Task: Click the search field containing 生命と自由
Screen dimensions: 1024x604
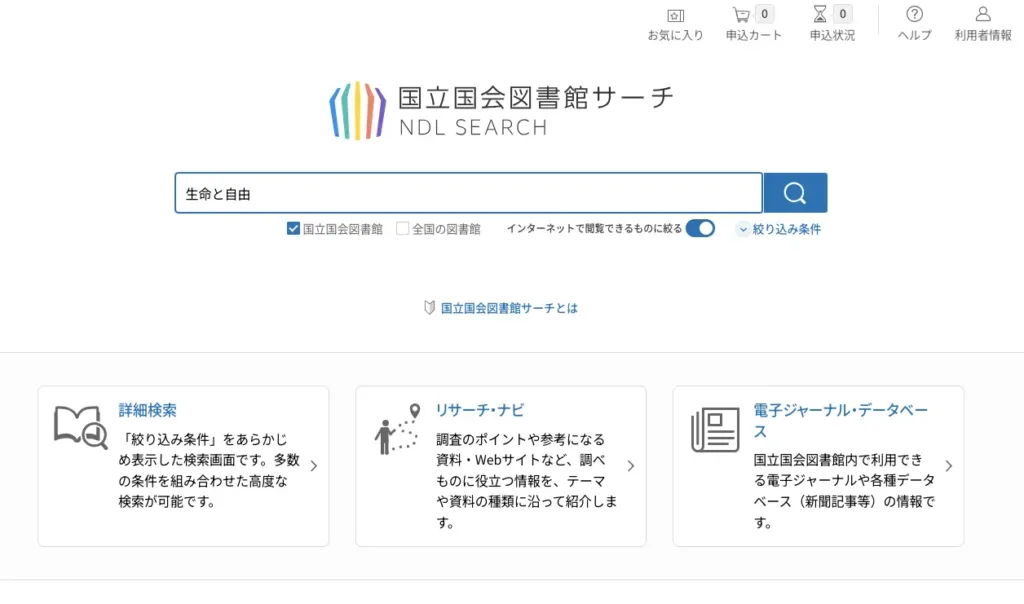Action: click(x=468, y=194)
